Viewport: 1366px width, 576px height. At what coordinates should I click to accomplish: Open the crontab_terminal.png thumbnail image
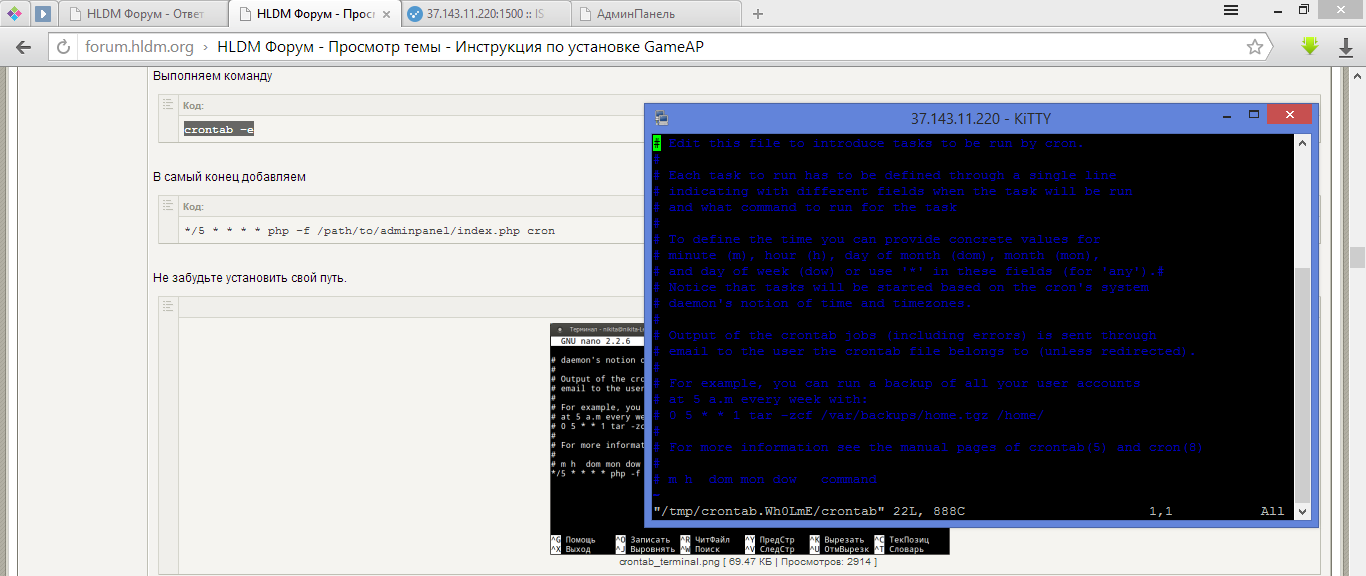(600, 430)
